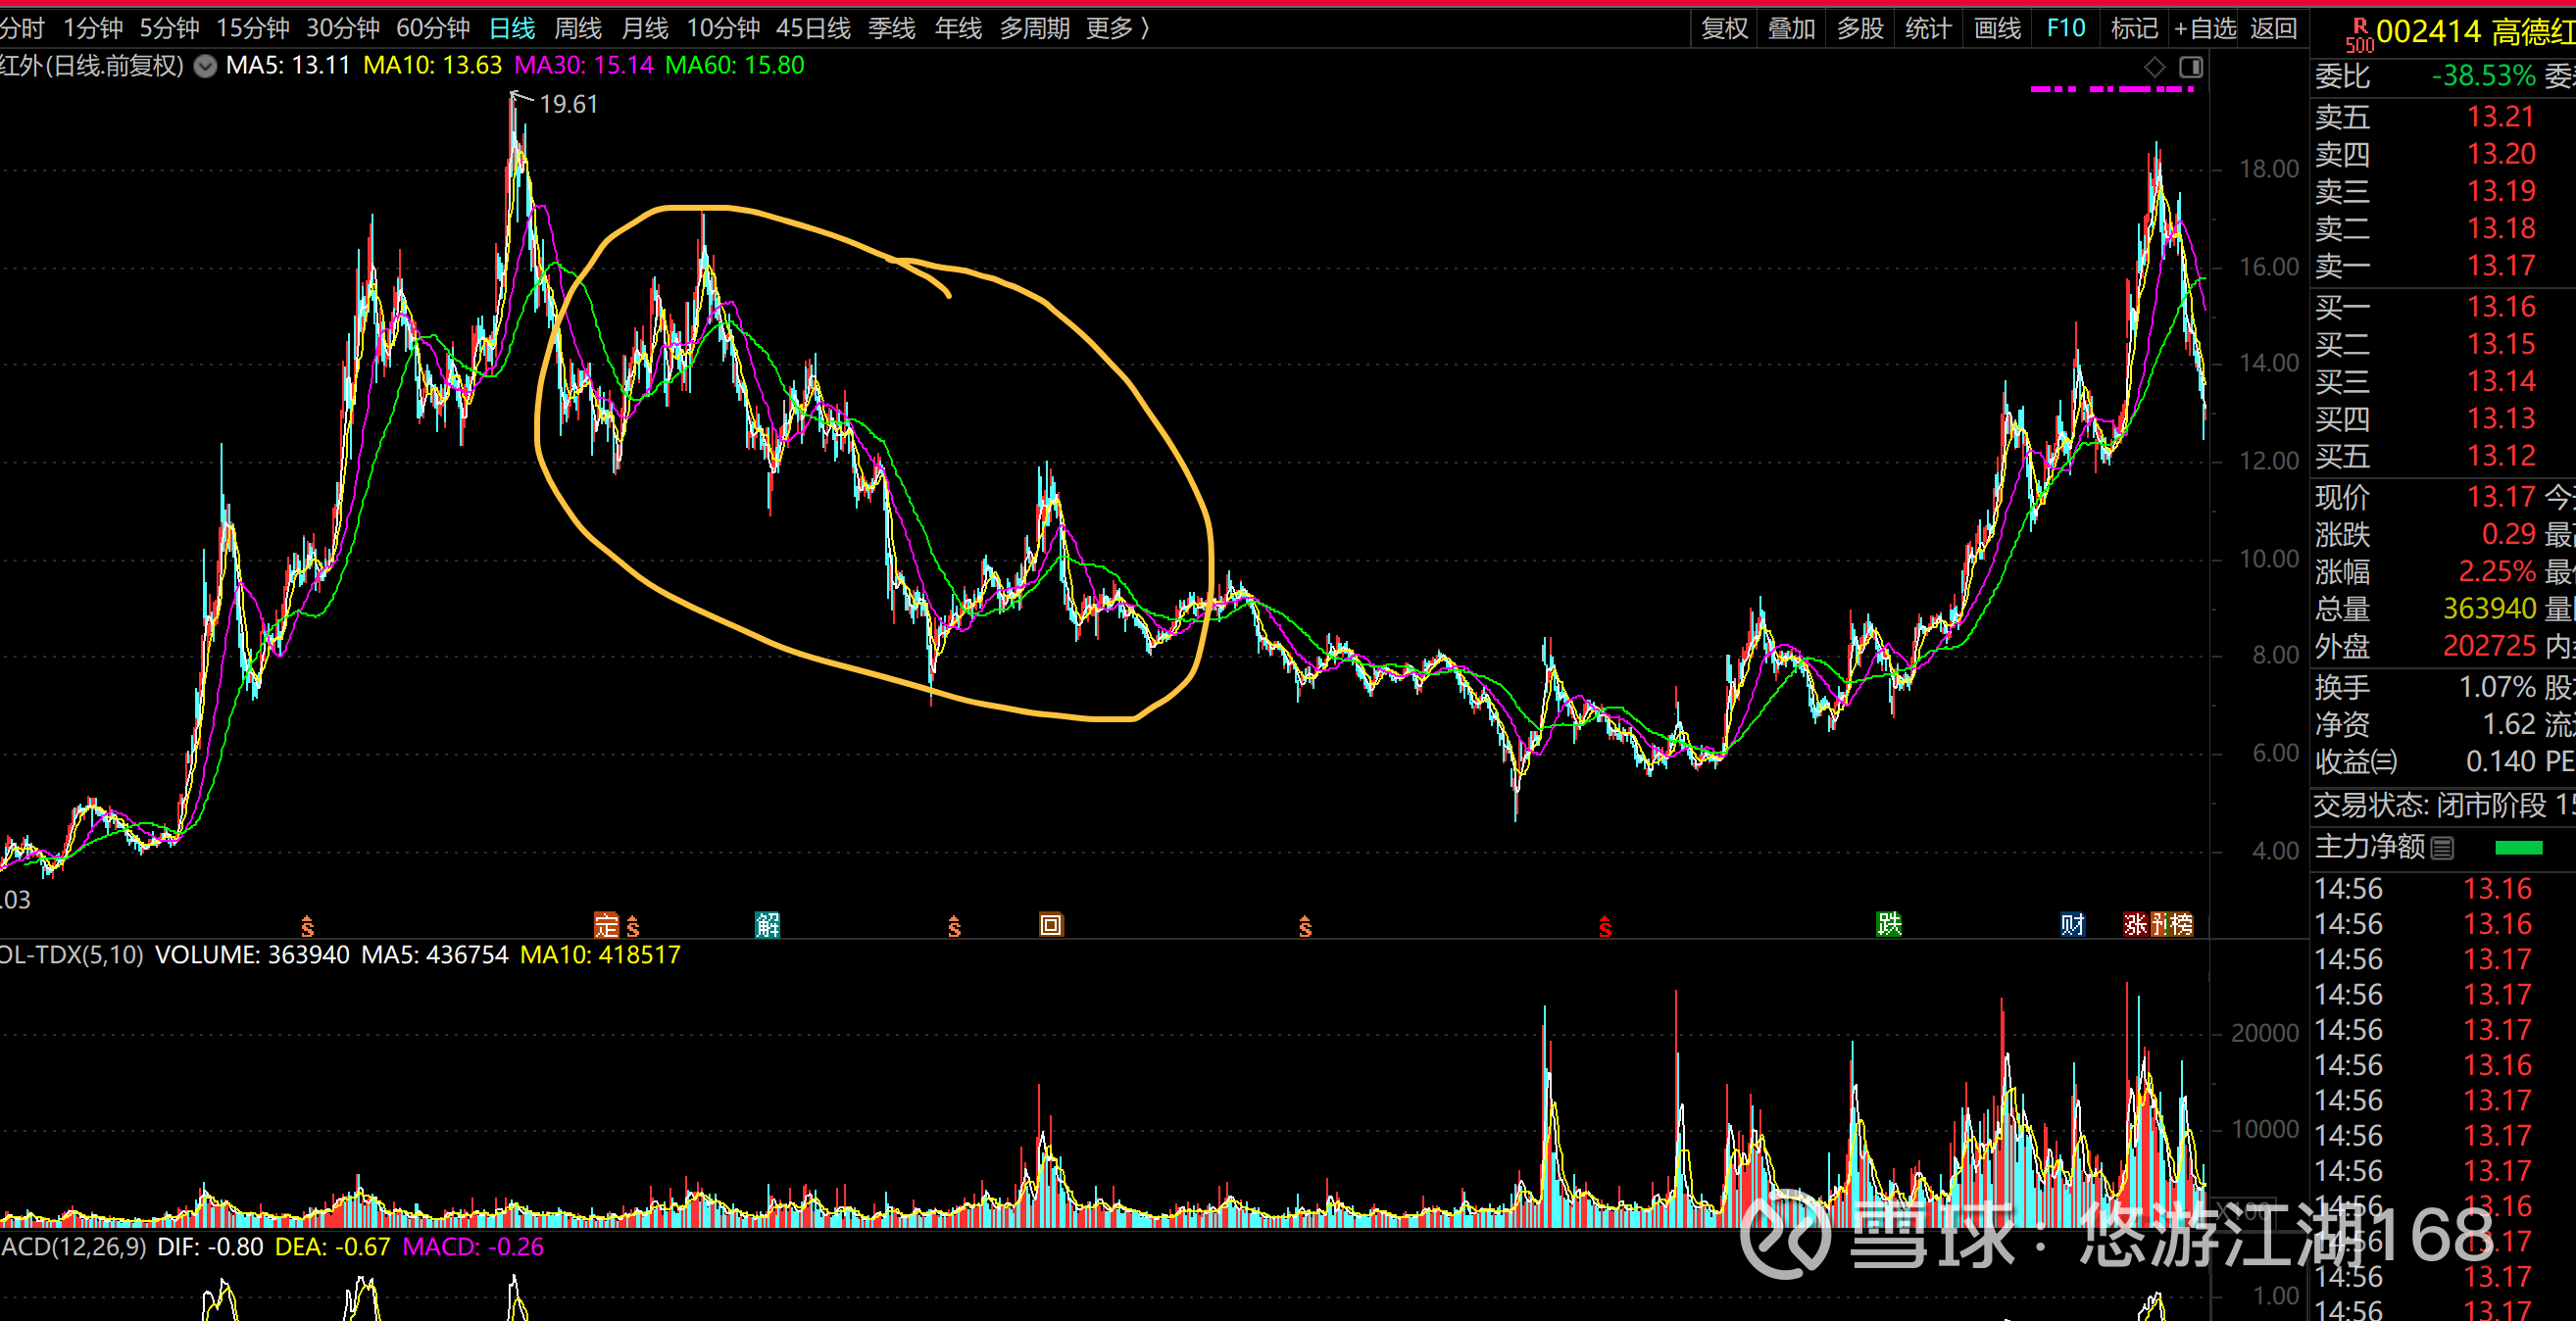
Task: Click the 回 buyback marker icon
Action: 1050,925
